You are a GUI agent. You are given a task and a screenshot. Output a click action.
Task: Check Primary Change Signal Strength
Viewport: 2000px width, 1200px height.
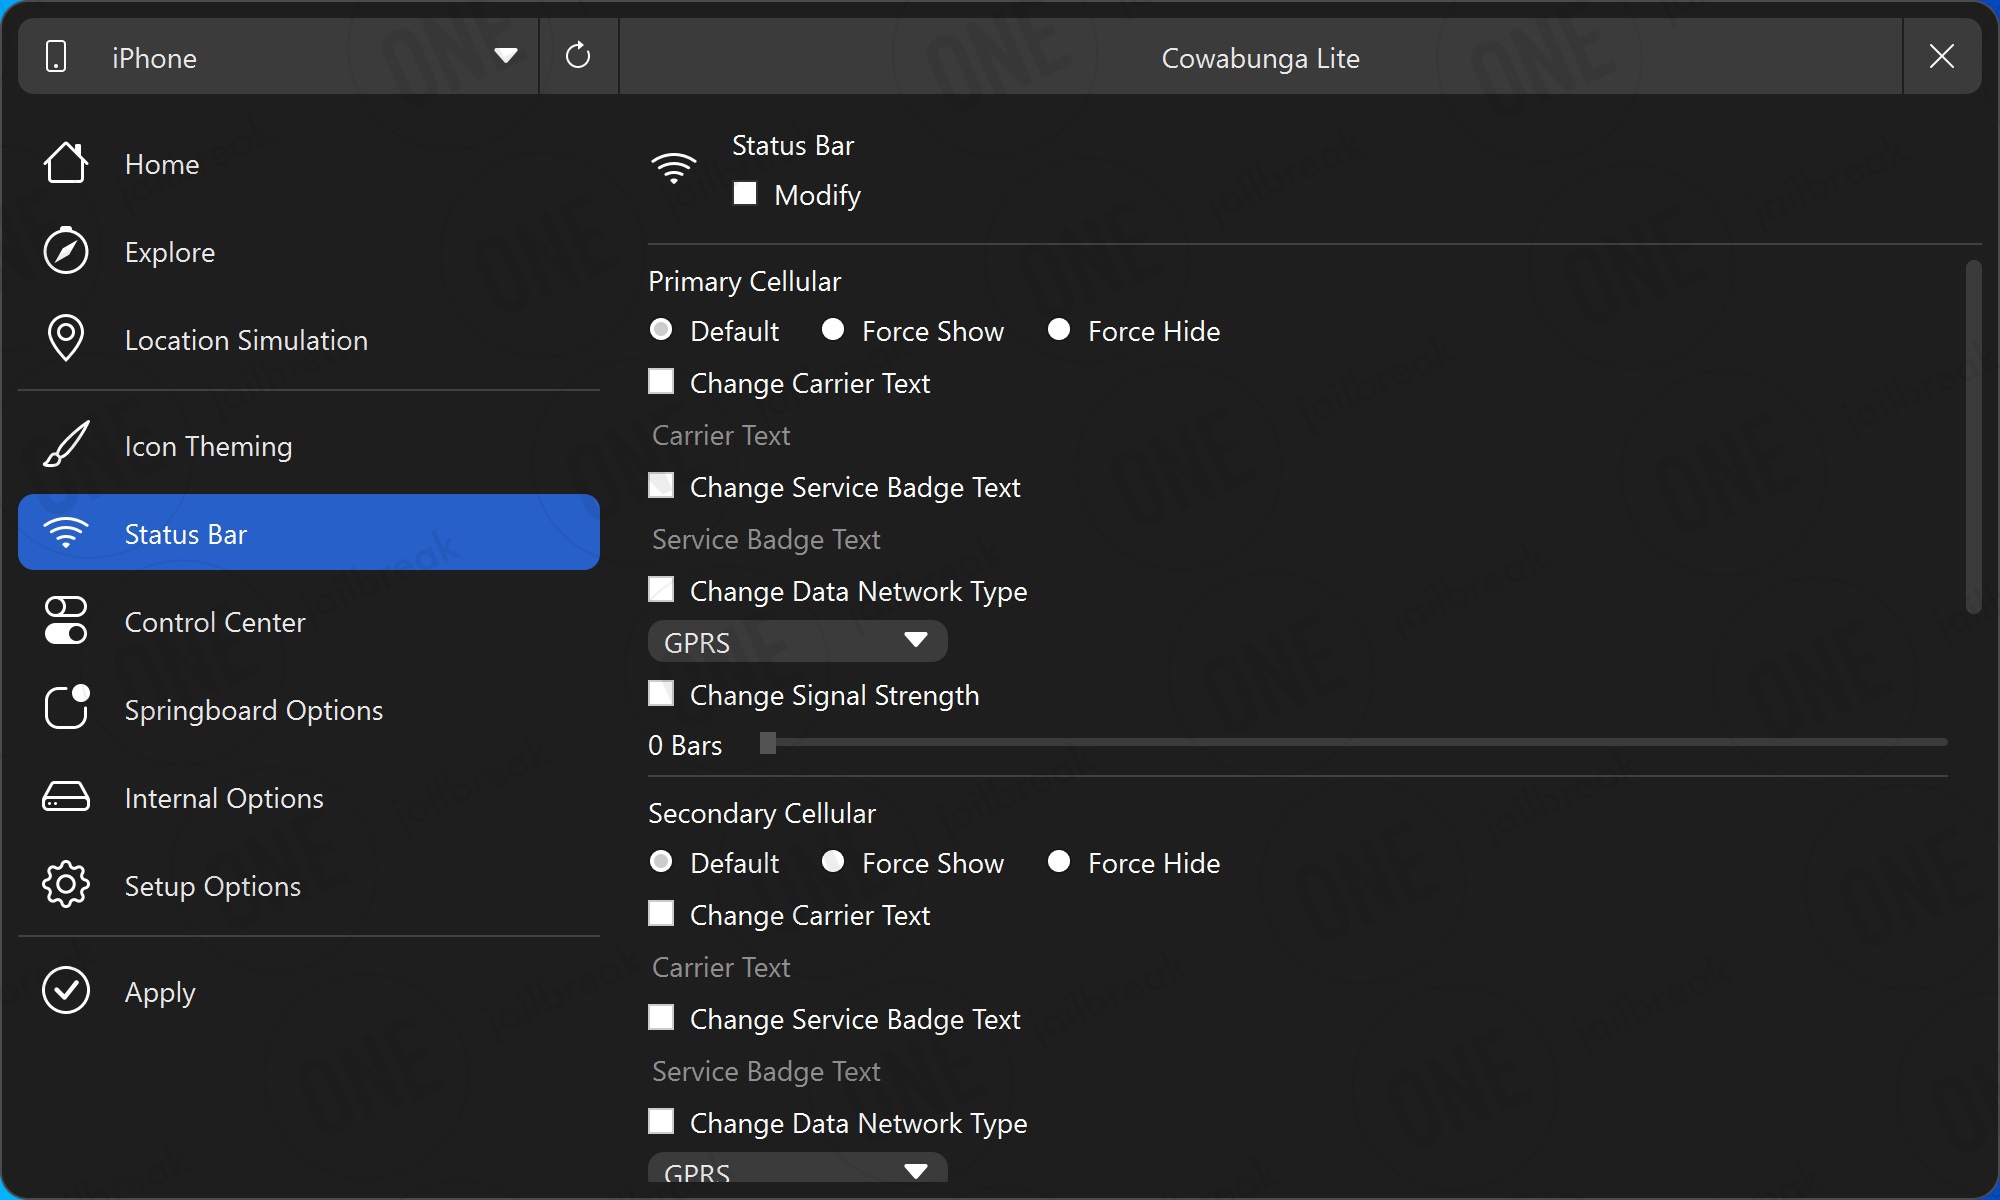click(661, 693)
